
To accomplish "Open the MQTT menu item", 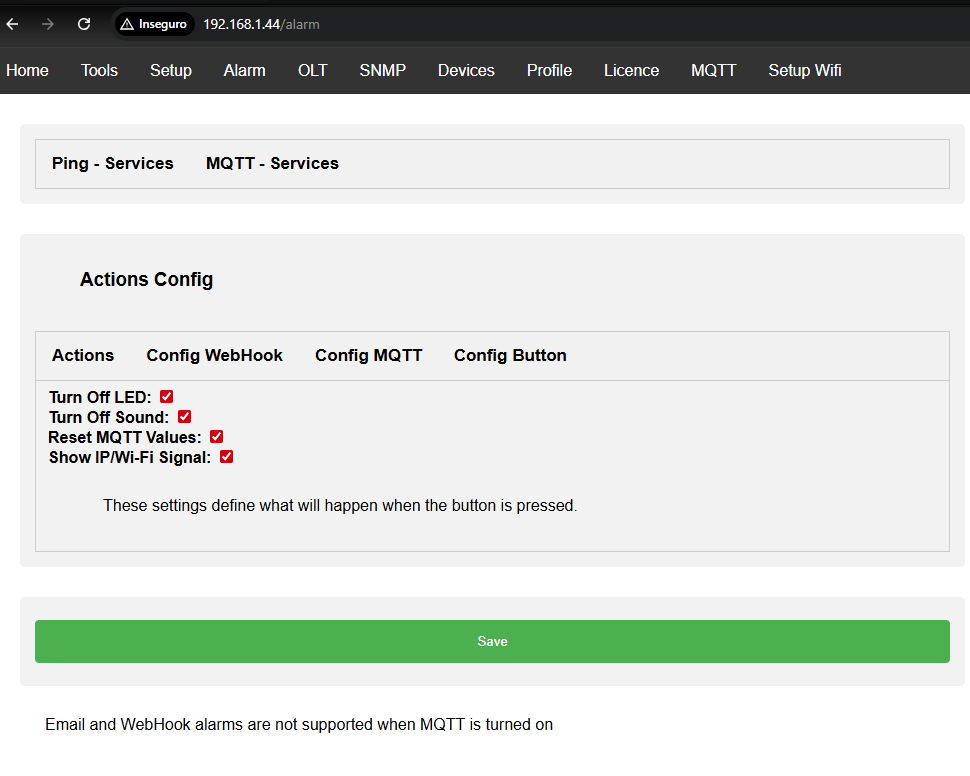I will (x=713, y=71).
